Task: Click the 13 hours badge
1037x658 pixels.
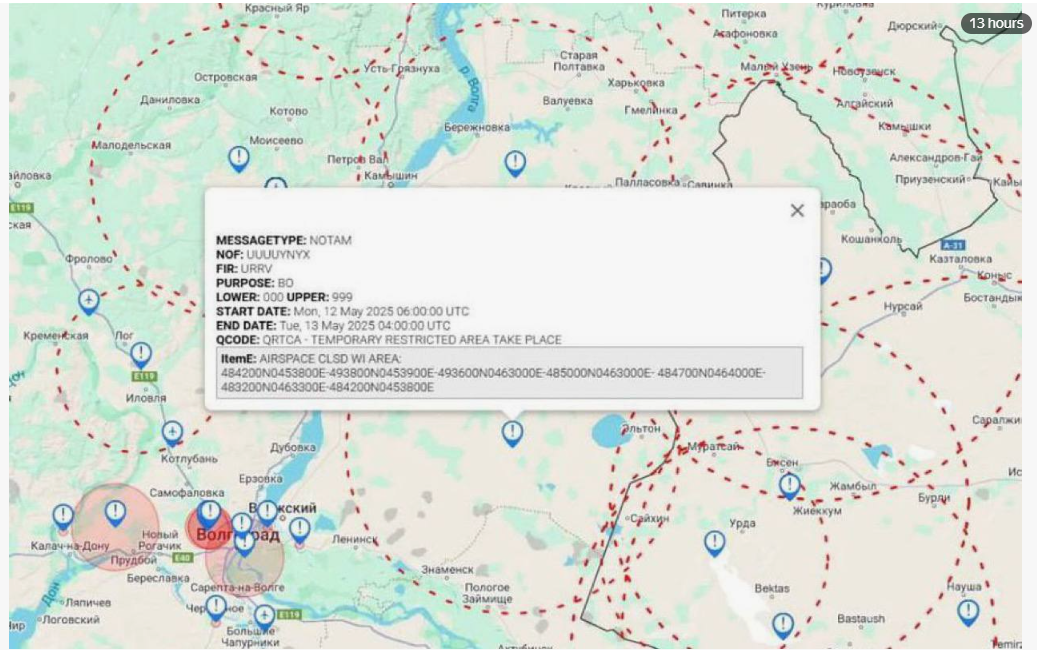Action: [996, 23]
